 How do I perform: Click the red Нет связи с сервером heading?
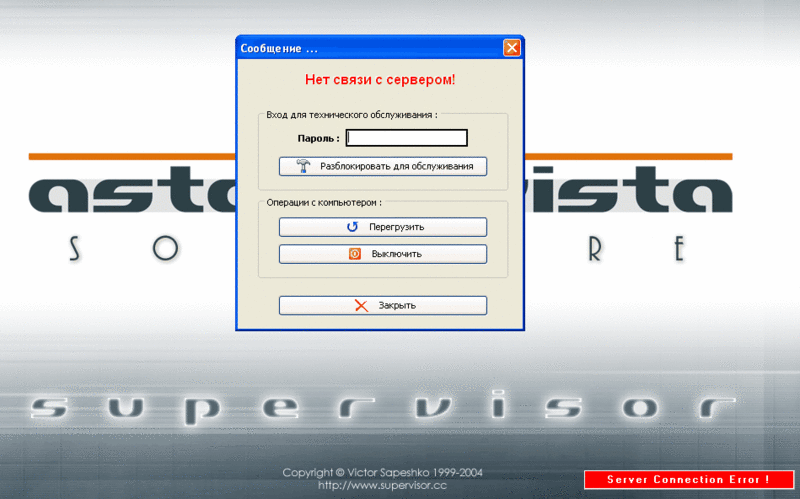(x=380, y=80)
